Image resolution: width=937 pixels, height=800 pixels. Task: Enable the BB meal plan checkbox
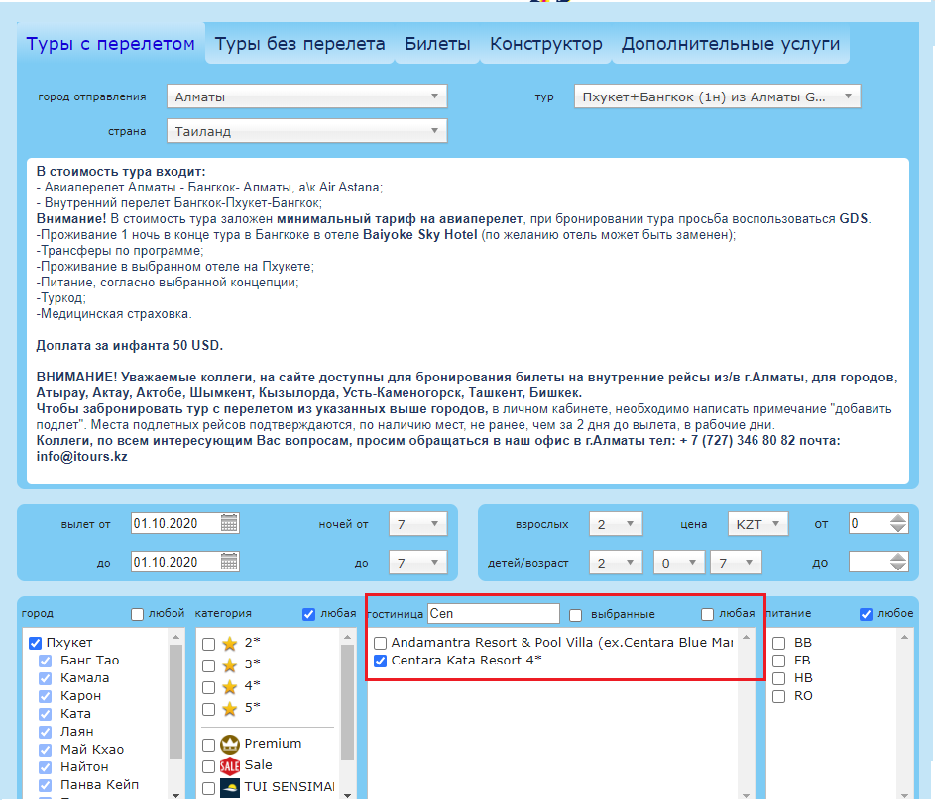click(x=780, y=643)
